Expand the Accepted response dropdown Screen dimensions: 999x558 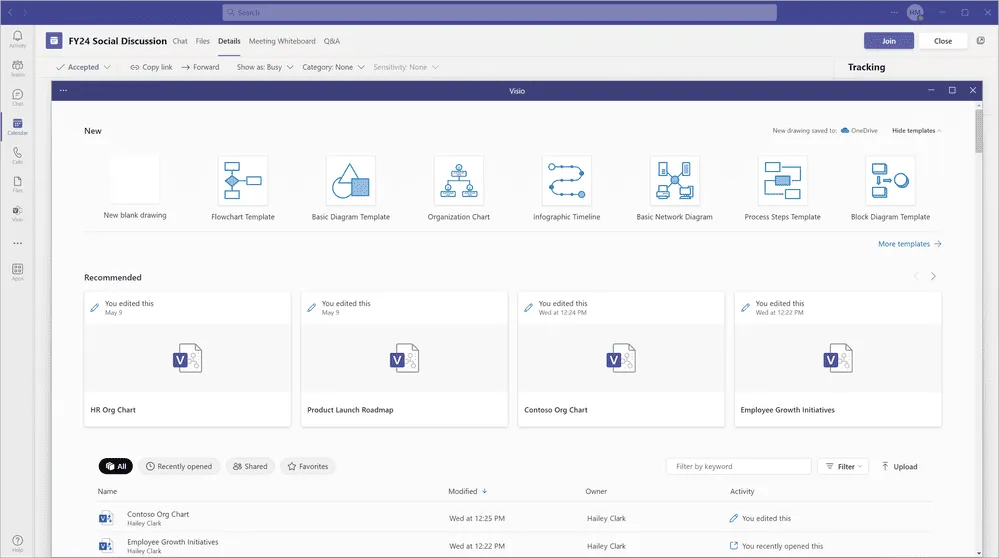pyautogui.click(x=83, y=67)
